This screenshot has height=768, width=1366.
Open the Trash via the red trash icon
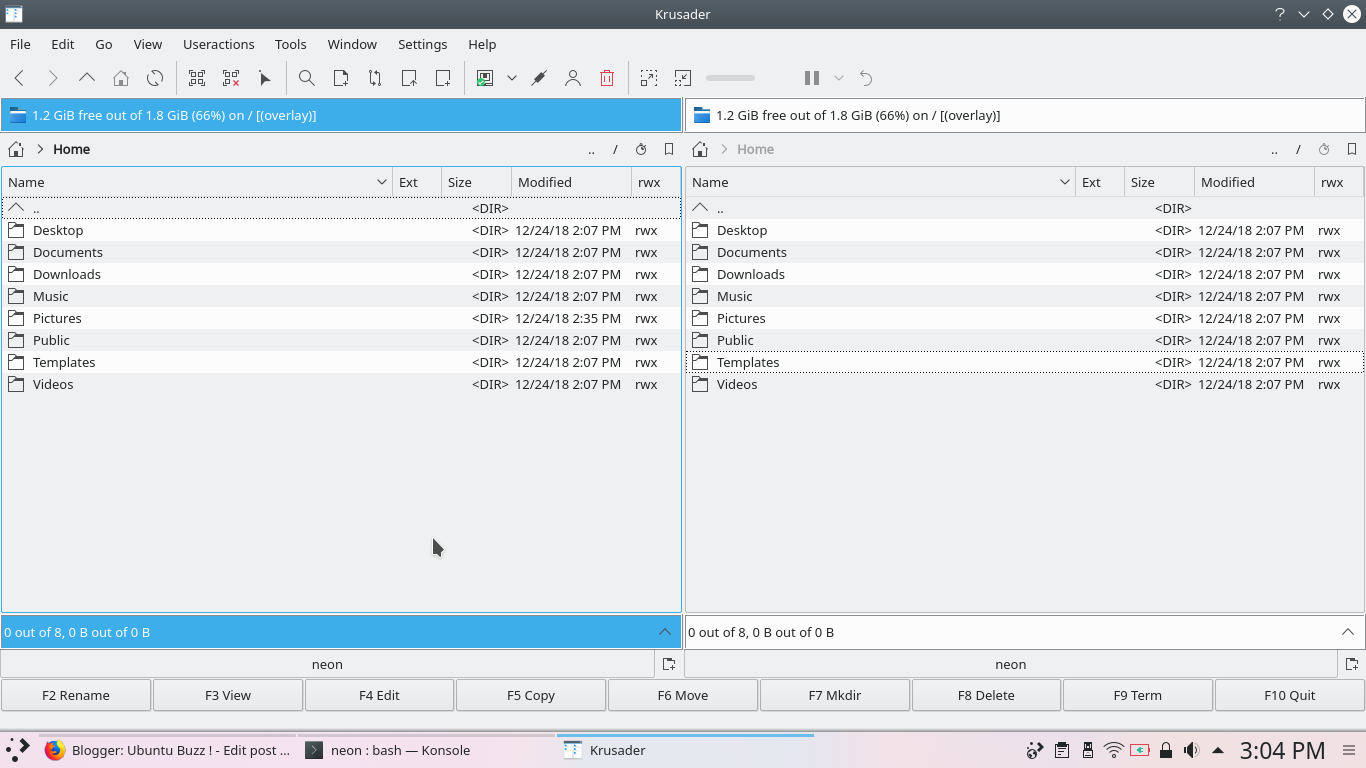(x=607, y=77)
